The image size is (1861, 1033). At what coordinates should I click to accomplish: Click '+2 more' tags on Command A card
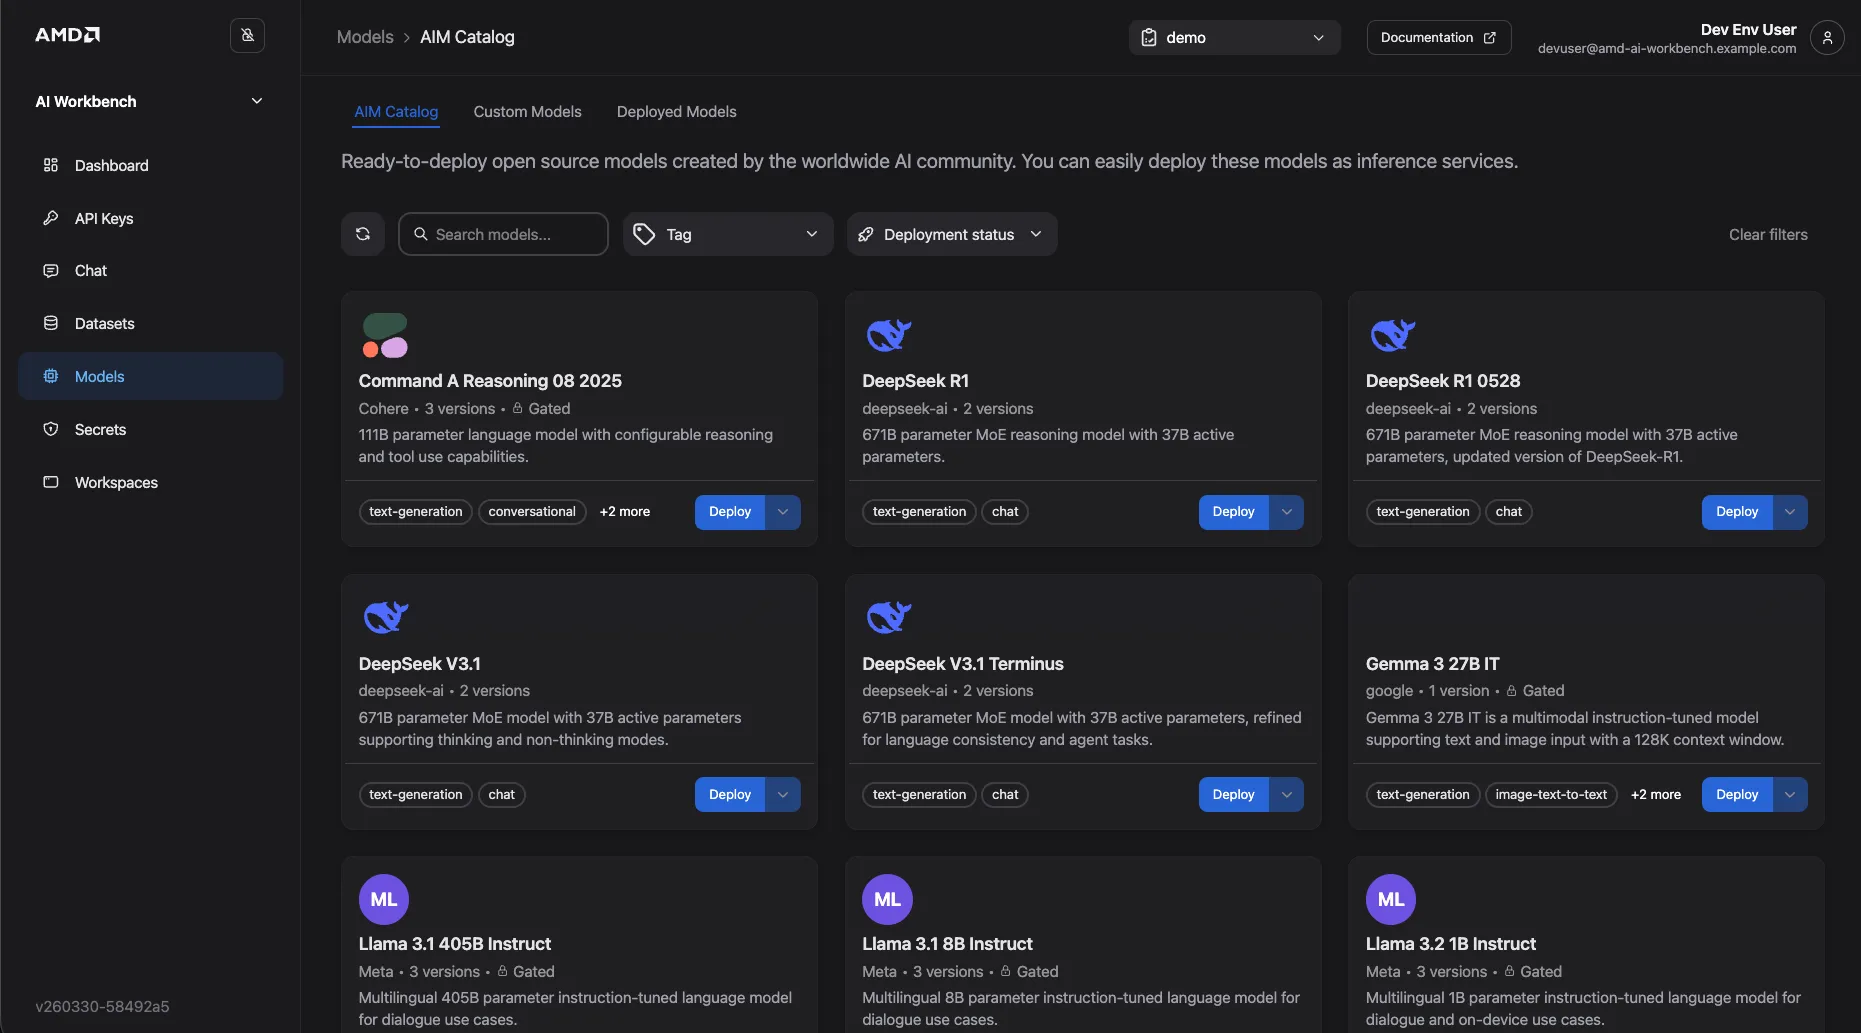tap(625, 512)
